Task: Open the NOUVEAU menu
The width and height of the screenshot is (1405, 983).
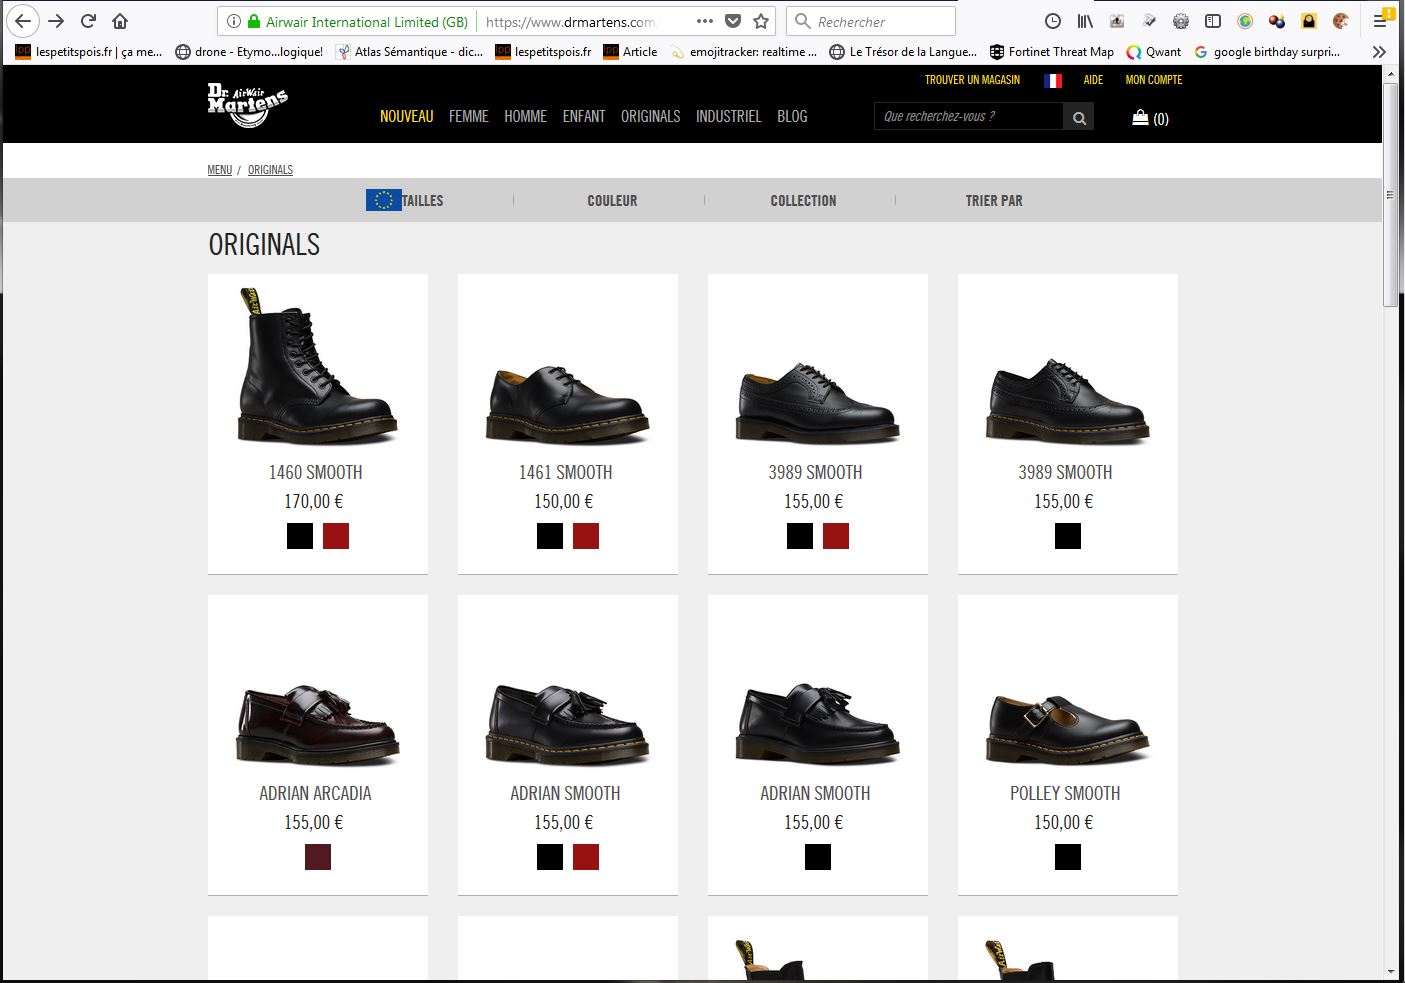Action: pyautogui.click(x=407, y=117)
